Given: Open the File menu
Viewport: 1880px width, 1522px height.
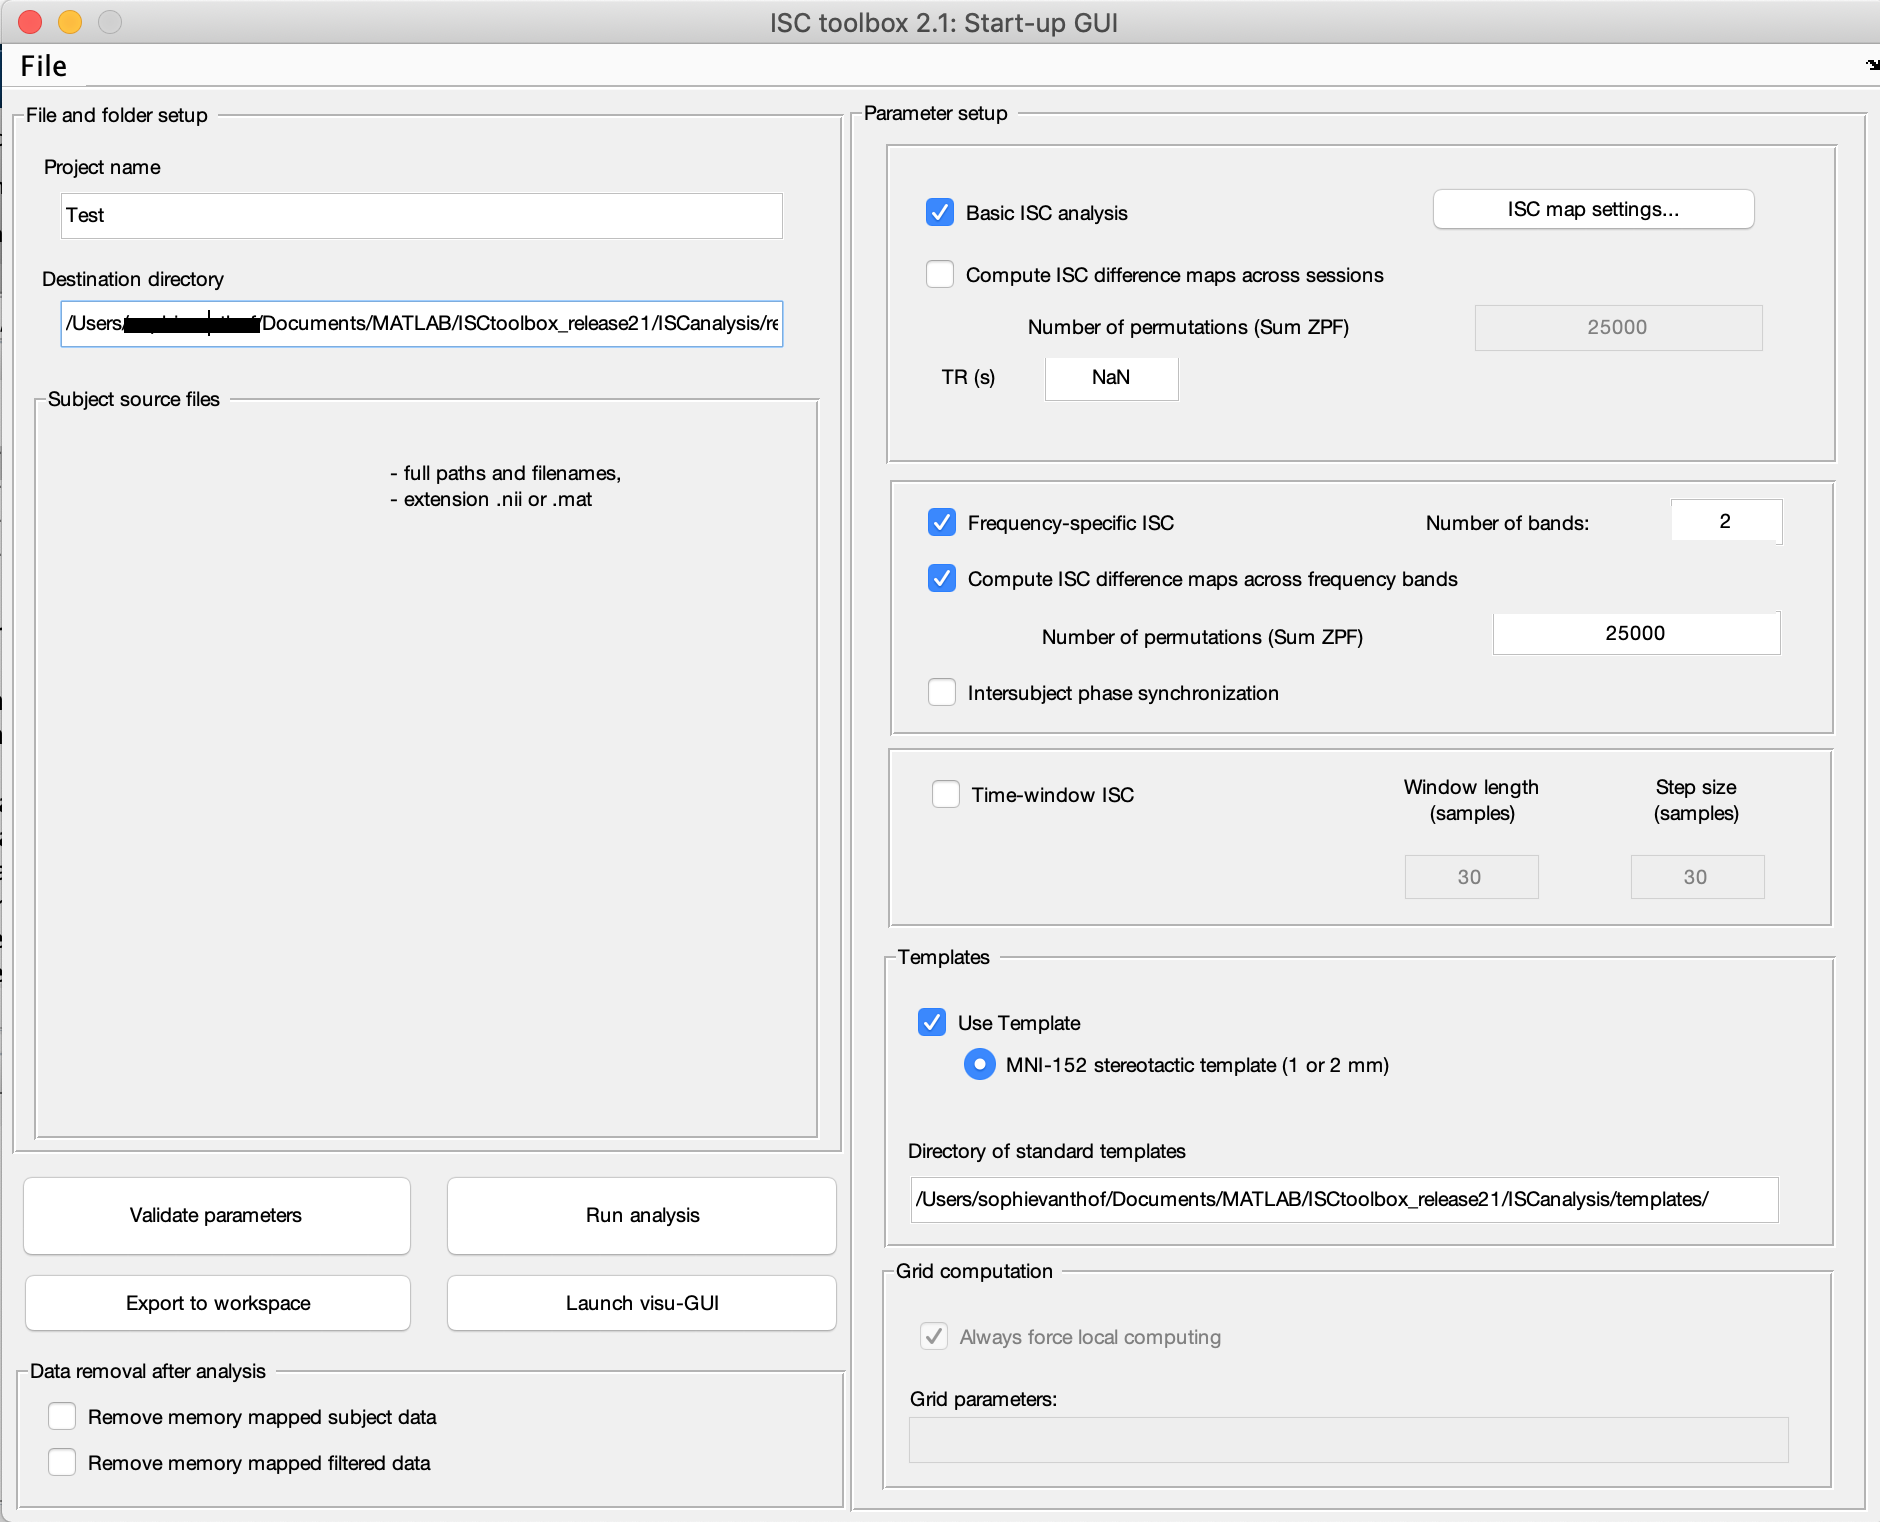Looking at the screenshot, I should click(43, 66).
